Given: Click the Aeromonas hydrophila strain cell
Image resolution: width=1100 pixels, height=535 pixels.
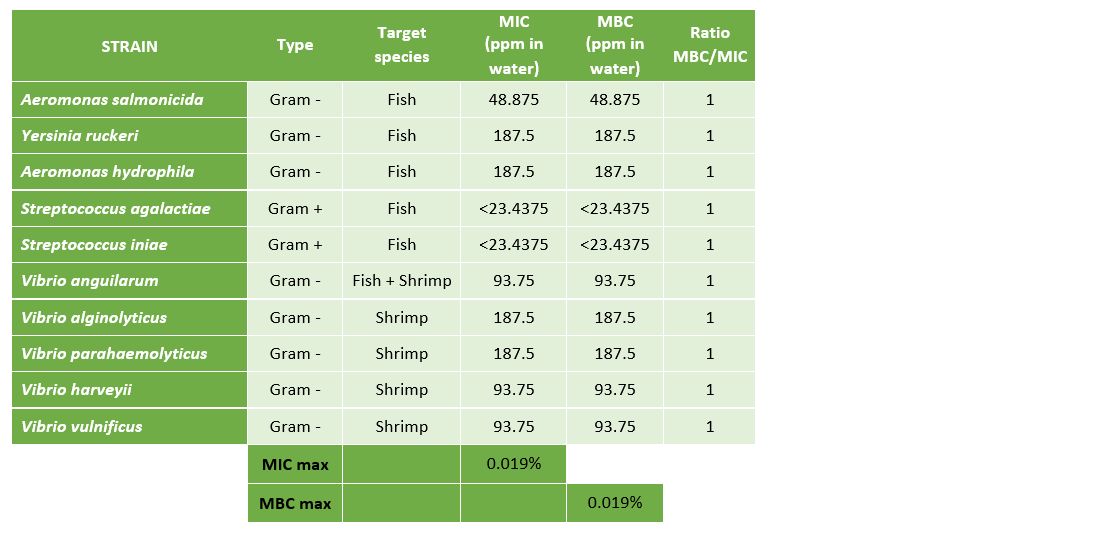Looking at the screenshot, I should pyautogui.click(x=107, y=171).
